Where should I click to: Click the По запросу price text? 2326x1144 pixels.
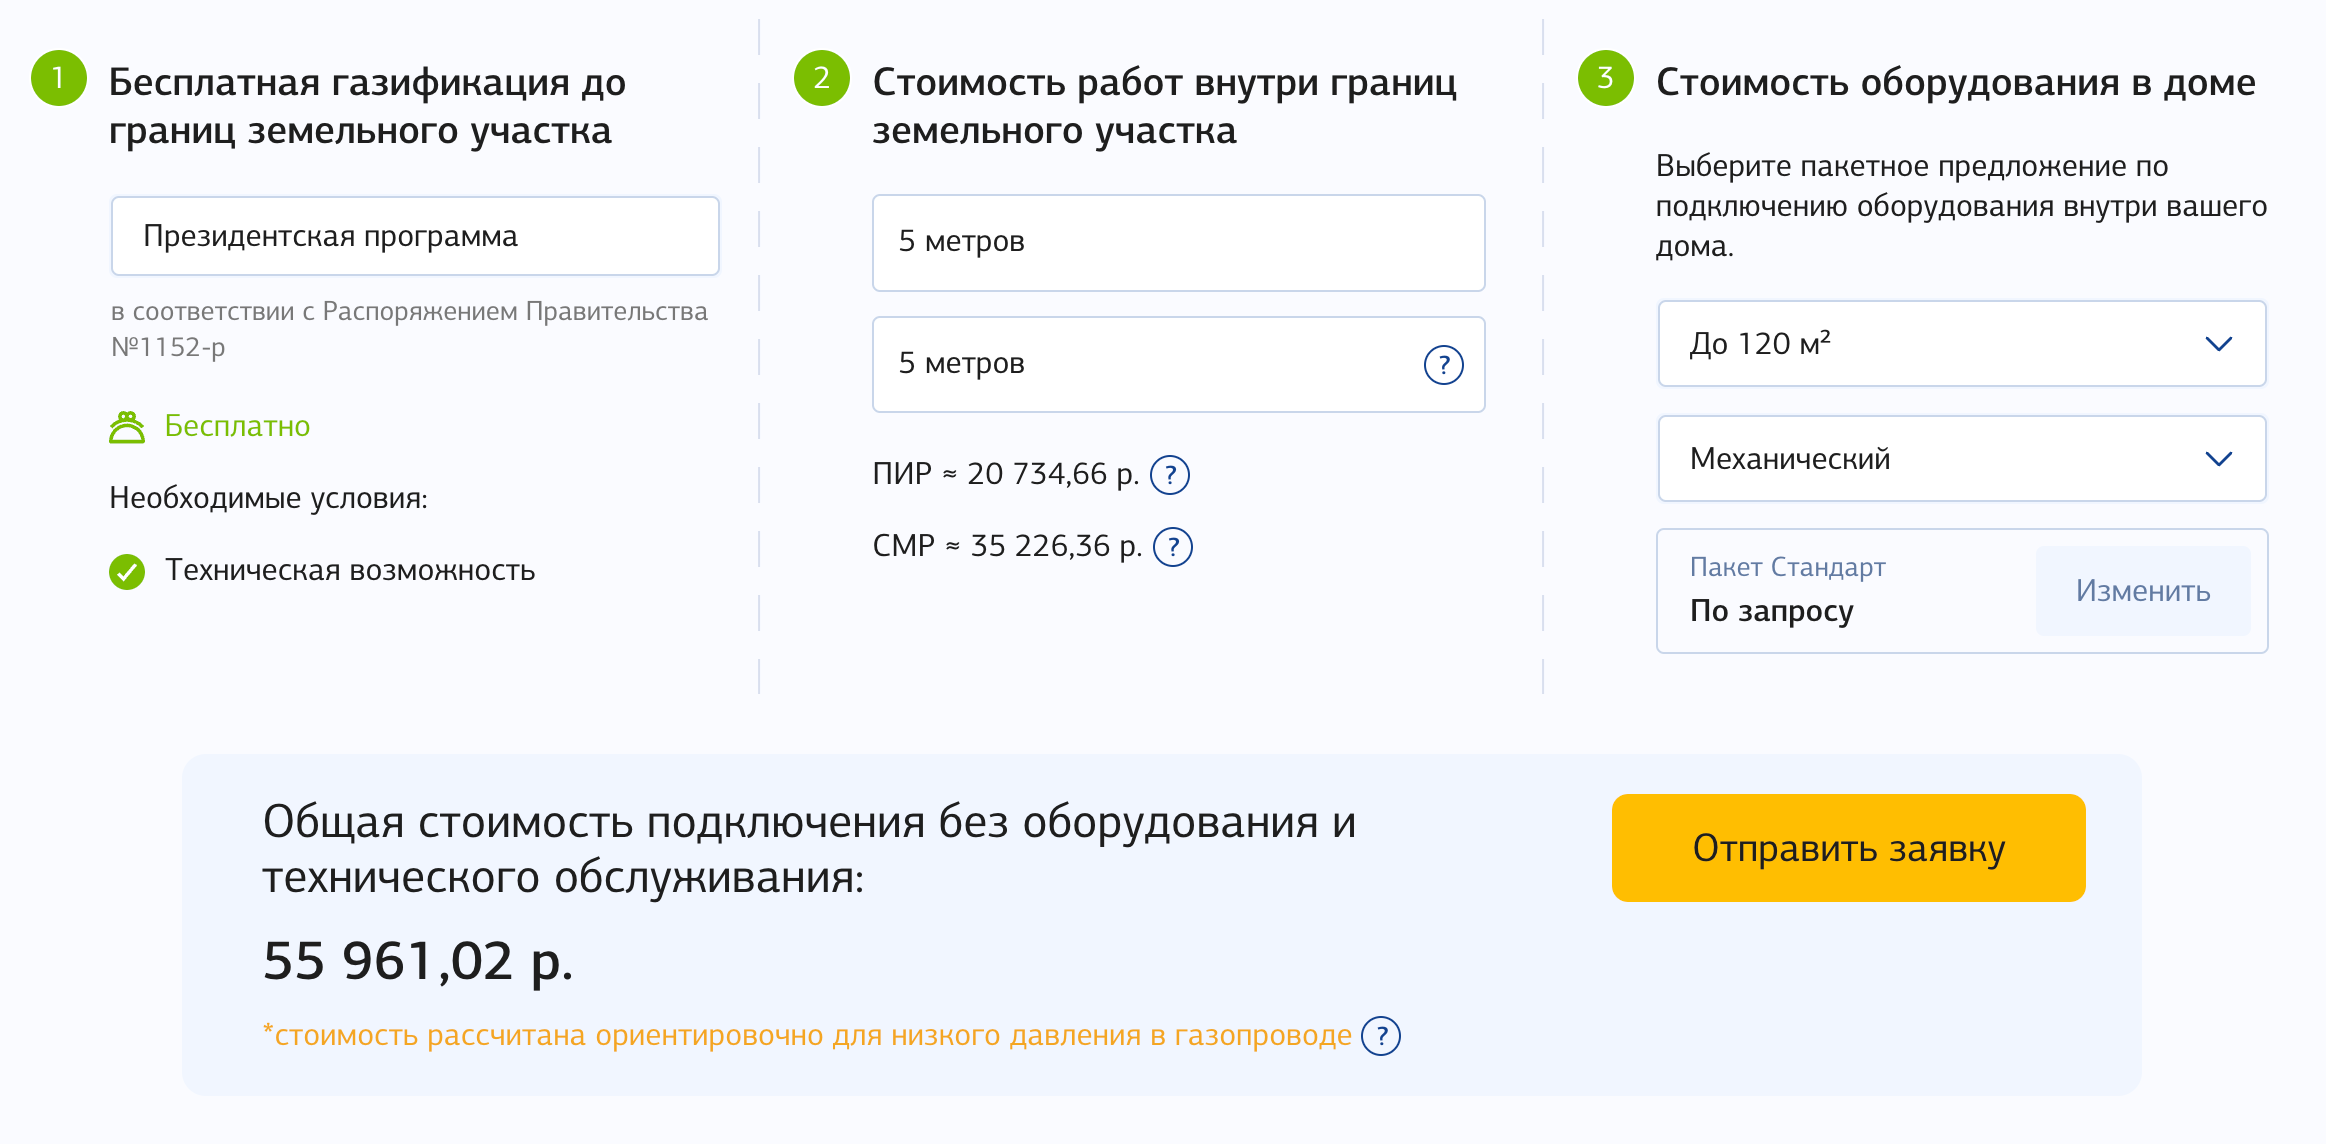pyautogui.click(x=1771, y=611)
